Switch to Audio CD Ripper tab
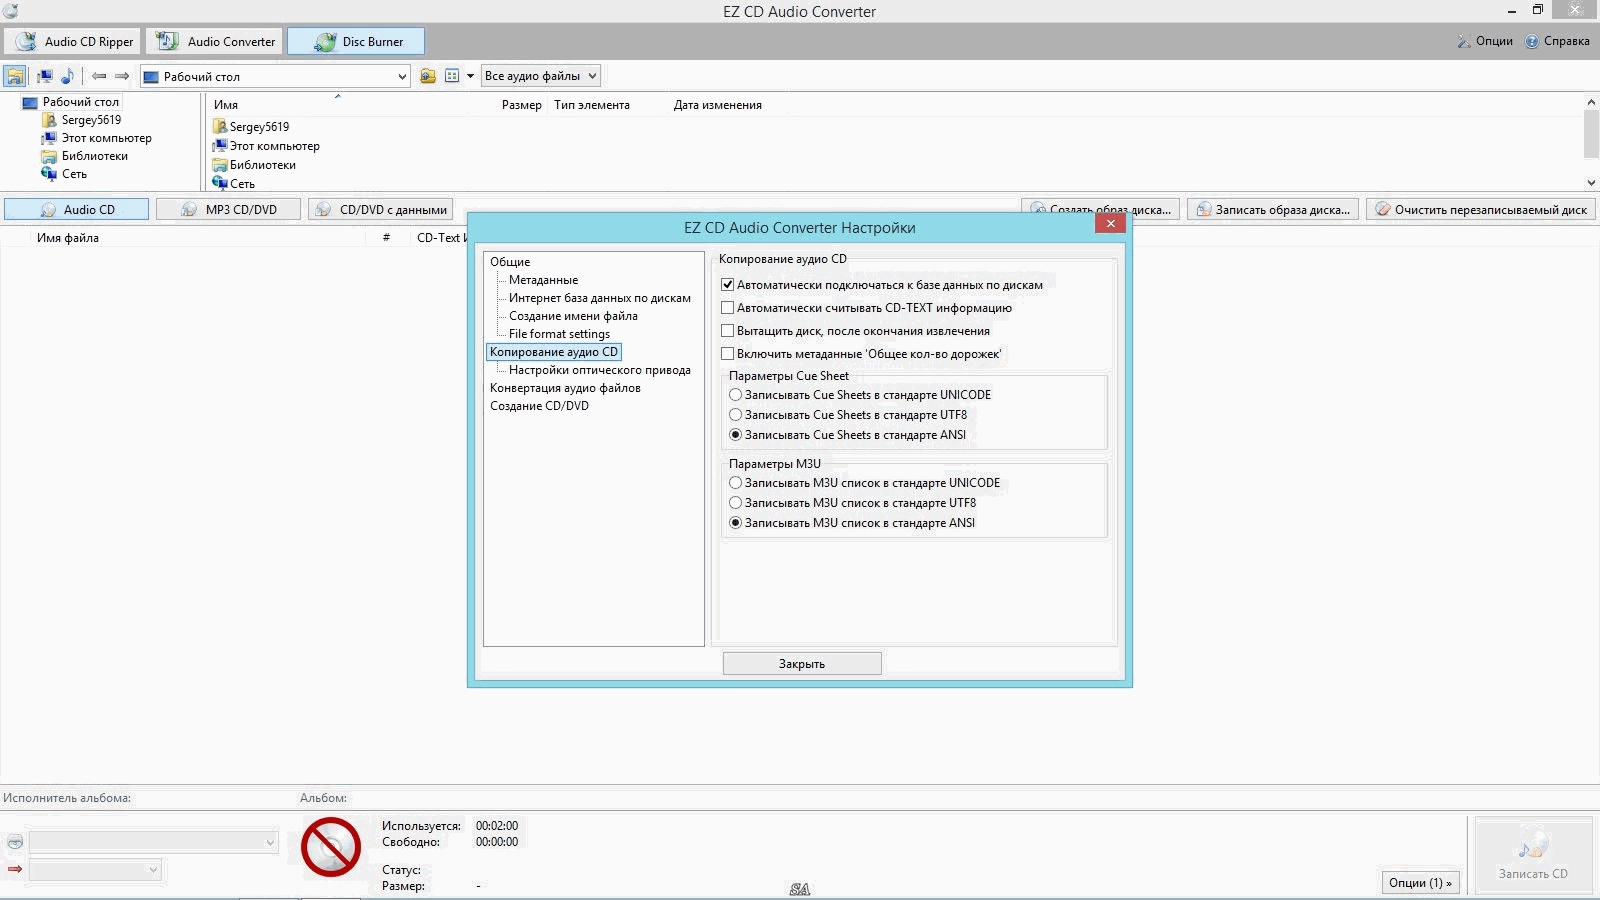This screenshot has width=1600, height=900. [74, 42]
